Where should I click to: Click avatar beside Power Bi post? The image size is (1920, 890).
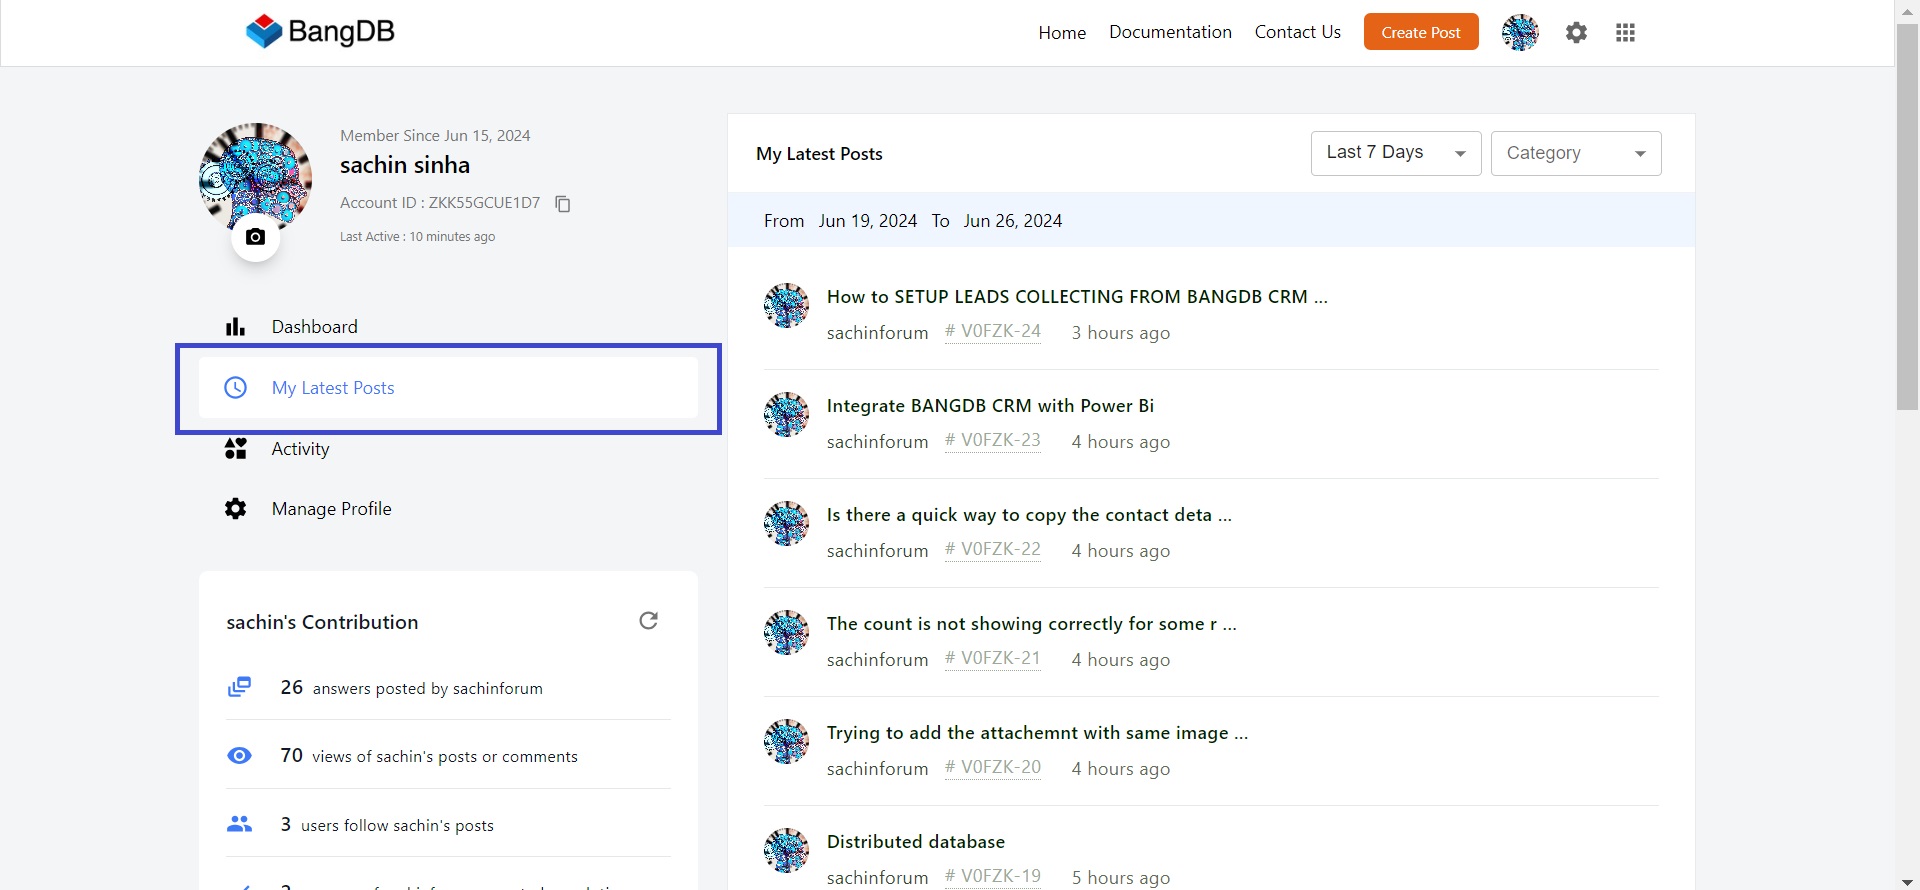(786, 415)
